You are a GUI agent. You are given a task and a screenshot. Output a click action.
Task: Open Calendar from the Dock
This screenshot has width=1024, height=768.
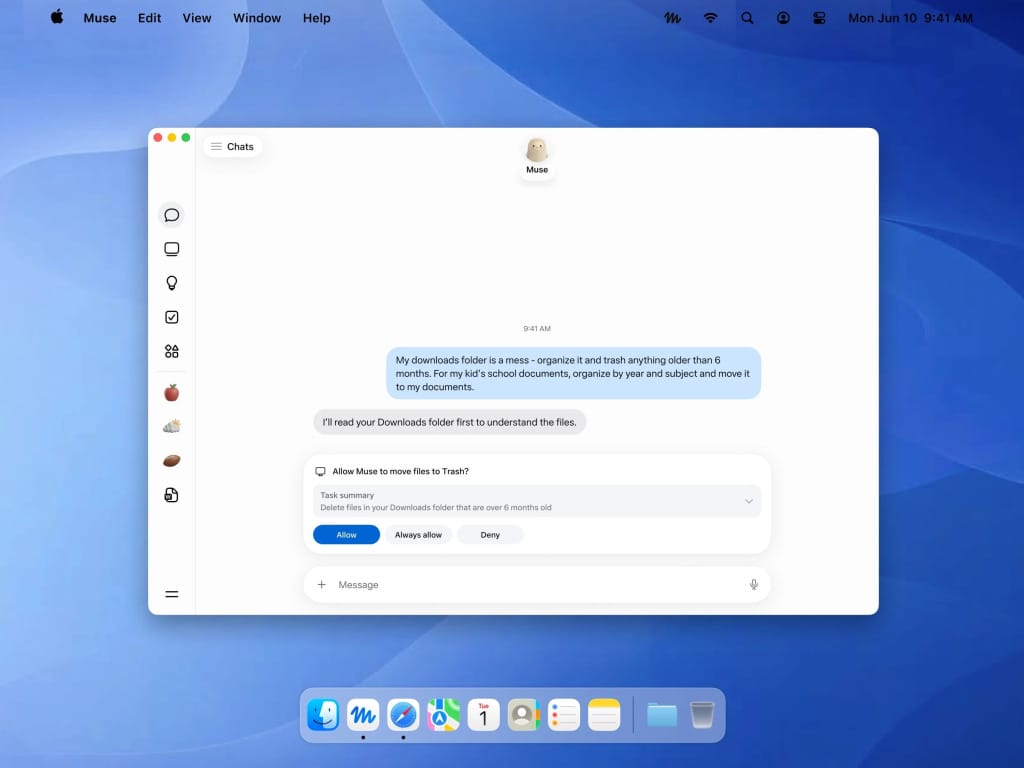tap(483, 714)
